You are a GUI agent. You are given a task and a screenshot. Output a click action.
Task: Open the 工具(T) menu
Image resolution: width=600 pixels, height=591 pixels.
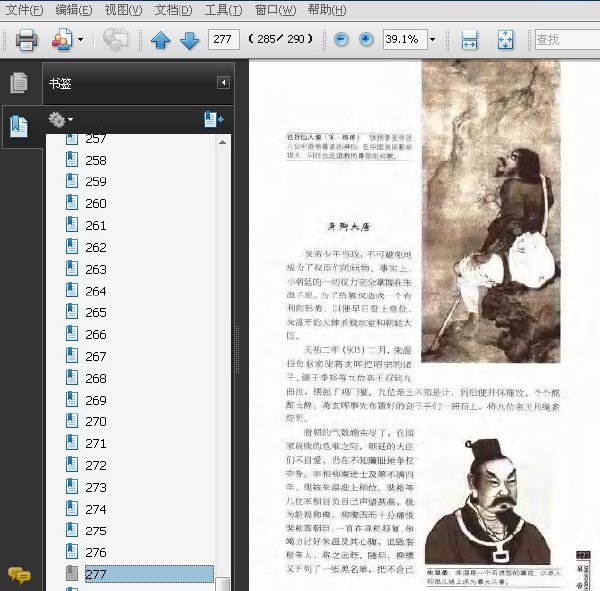[223, 10]
